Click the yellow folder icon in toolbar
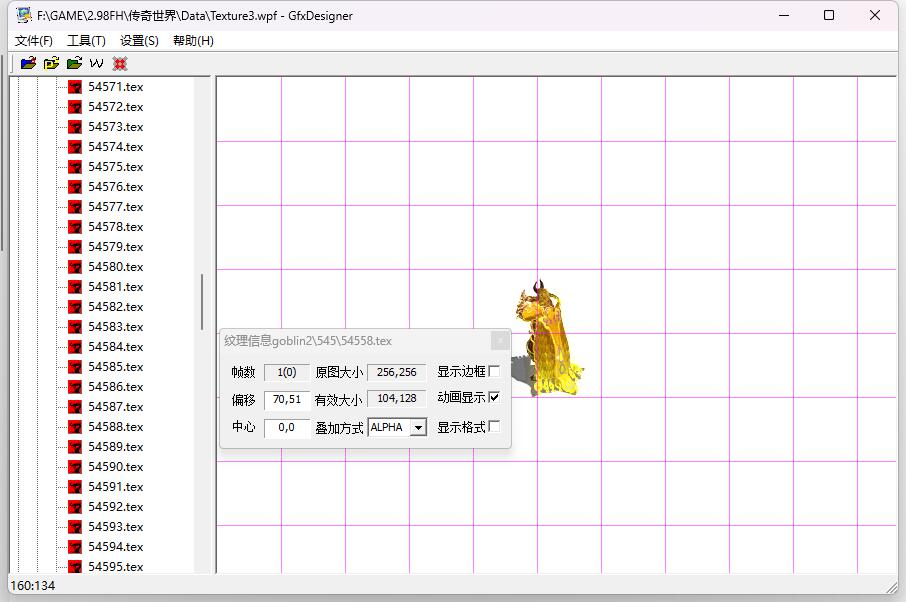This screenshot has height=602, width=906. coord(51,63)
